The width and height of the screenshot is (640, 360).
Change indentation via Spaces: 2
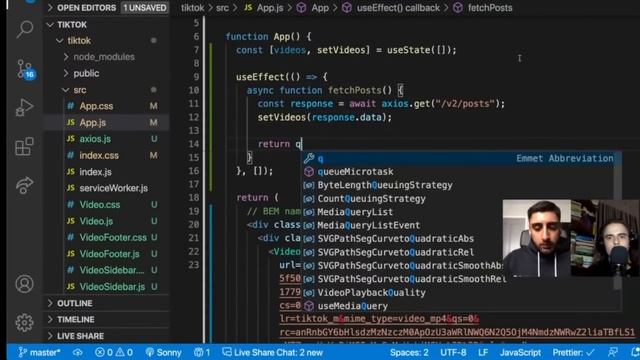(x=409, y=352)
